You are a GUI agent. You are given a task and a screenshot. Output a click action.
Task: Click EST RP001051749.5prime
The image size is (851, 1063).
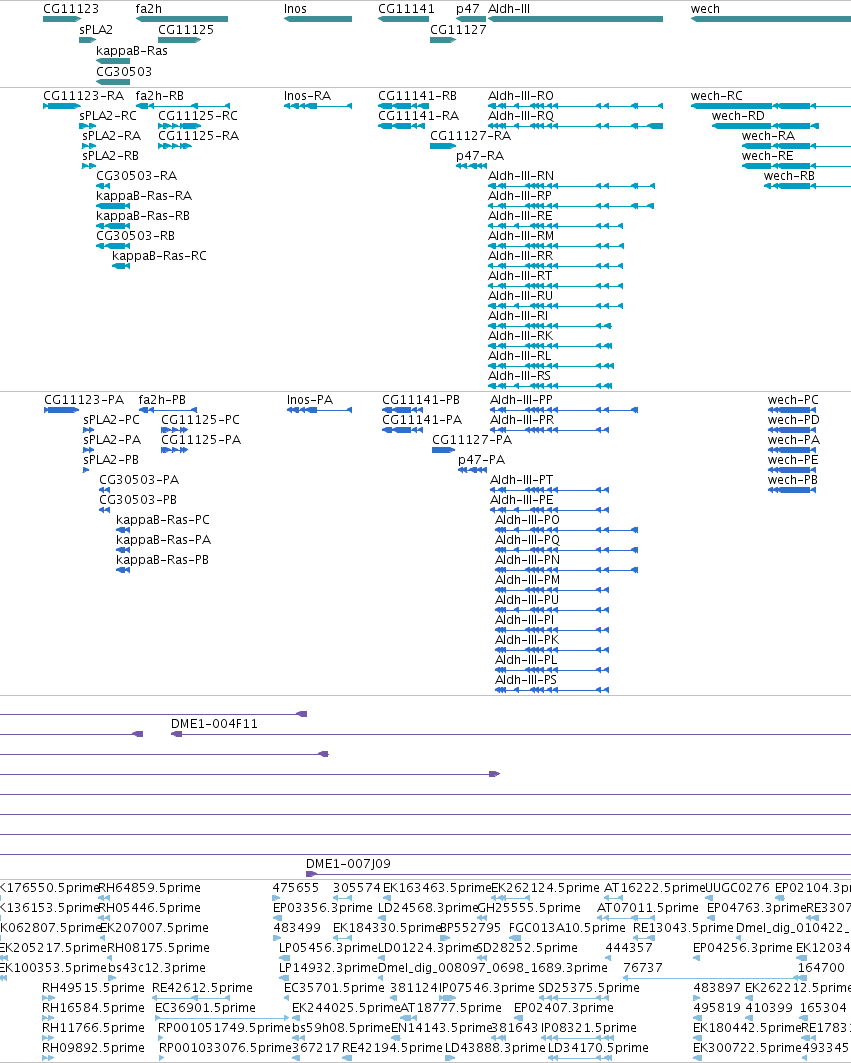(x=224, y=1028)
